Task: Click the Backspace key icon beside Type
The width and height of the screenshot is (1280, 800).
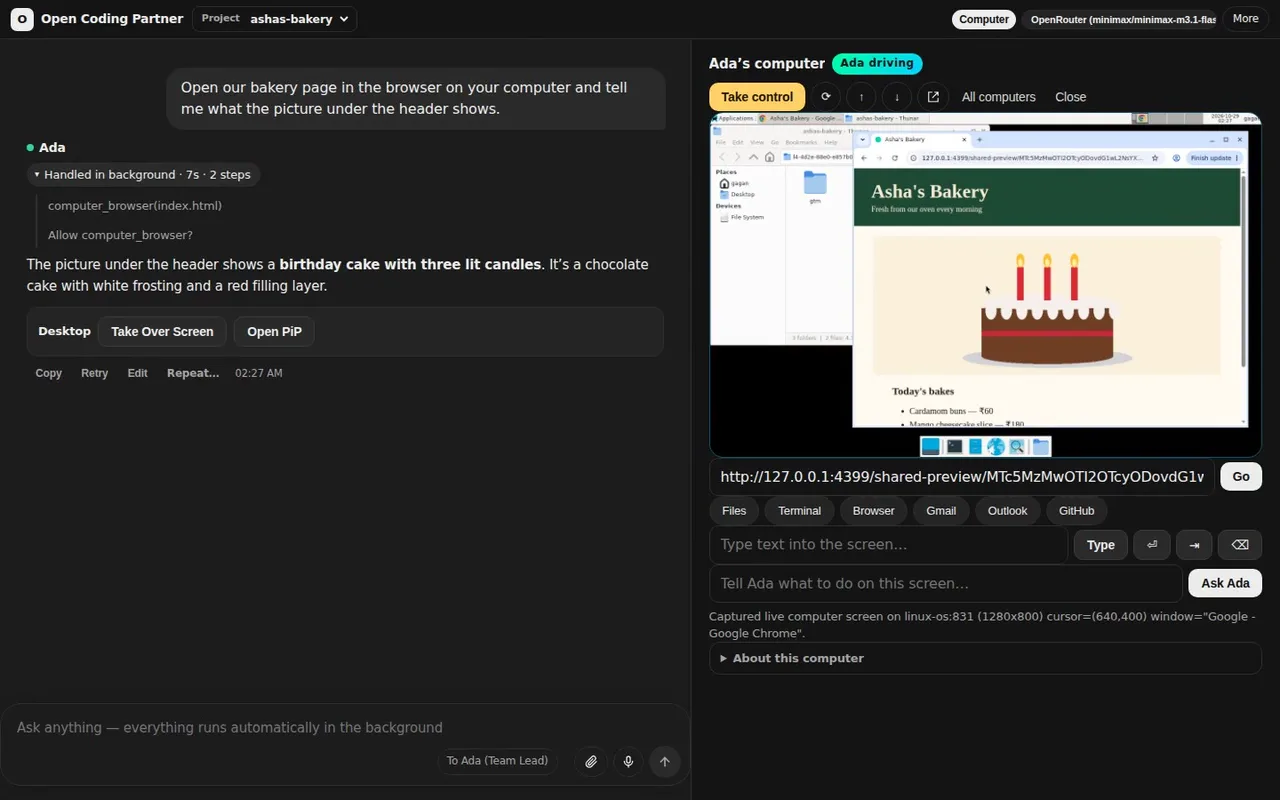Action: [x=1240, y=545]
